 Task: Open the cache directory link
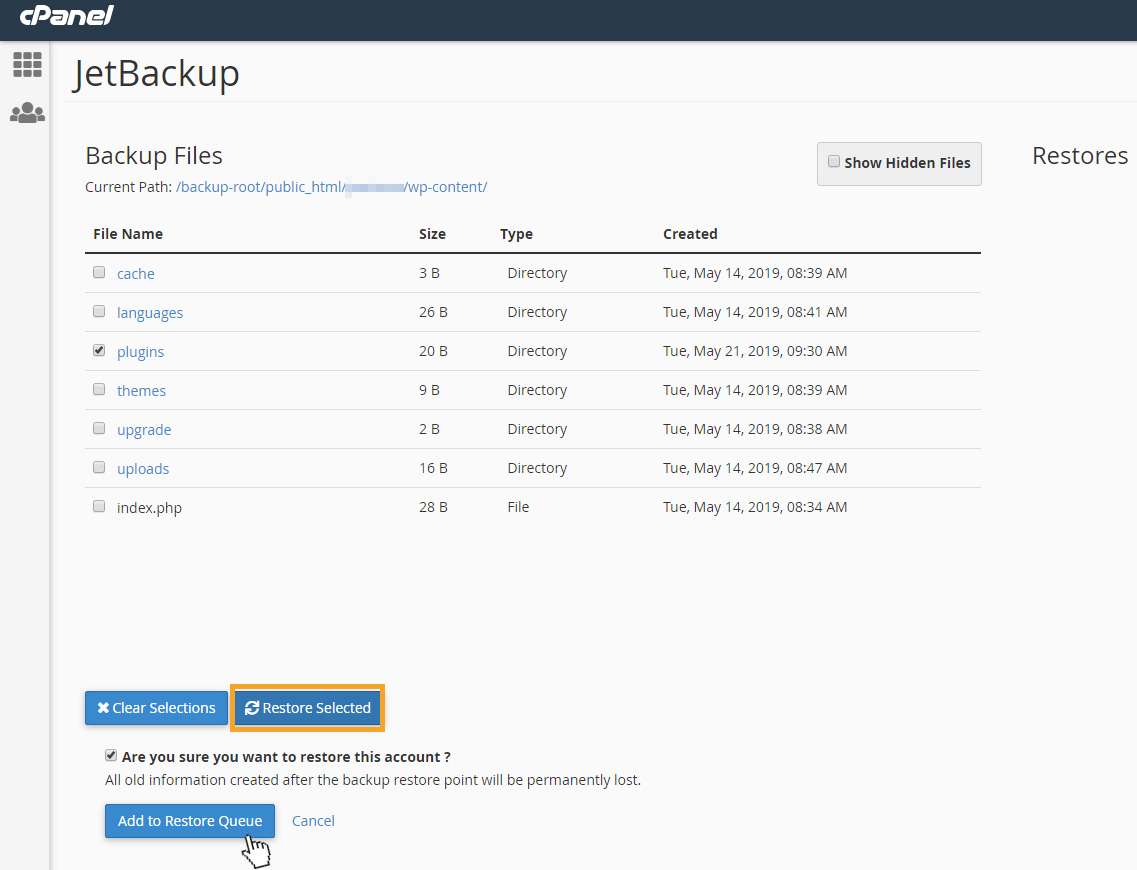click(x=136, y=274)
